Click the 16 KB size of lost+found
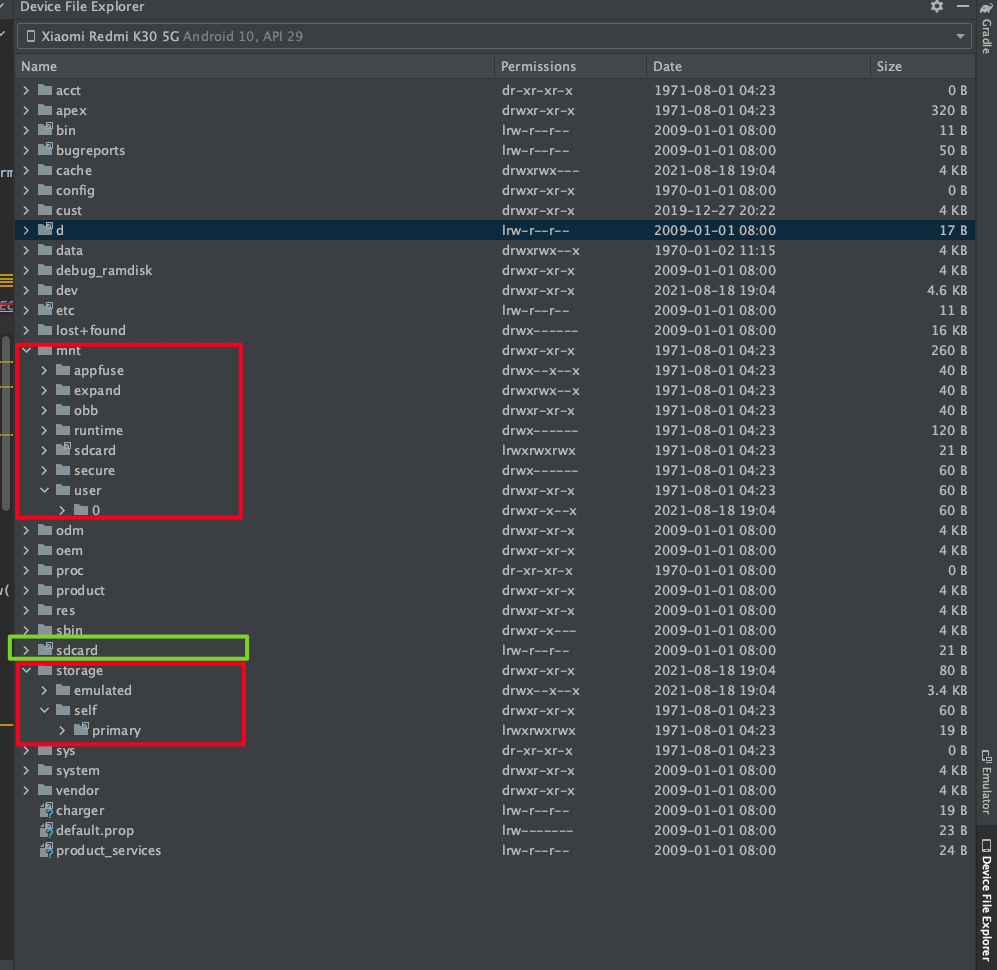The width and height of the screenshot is (997, 970). [949, 331]
